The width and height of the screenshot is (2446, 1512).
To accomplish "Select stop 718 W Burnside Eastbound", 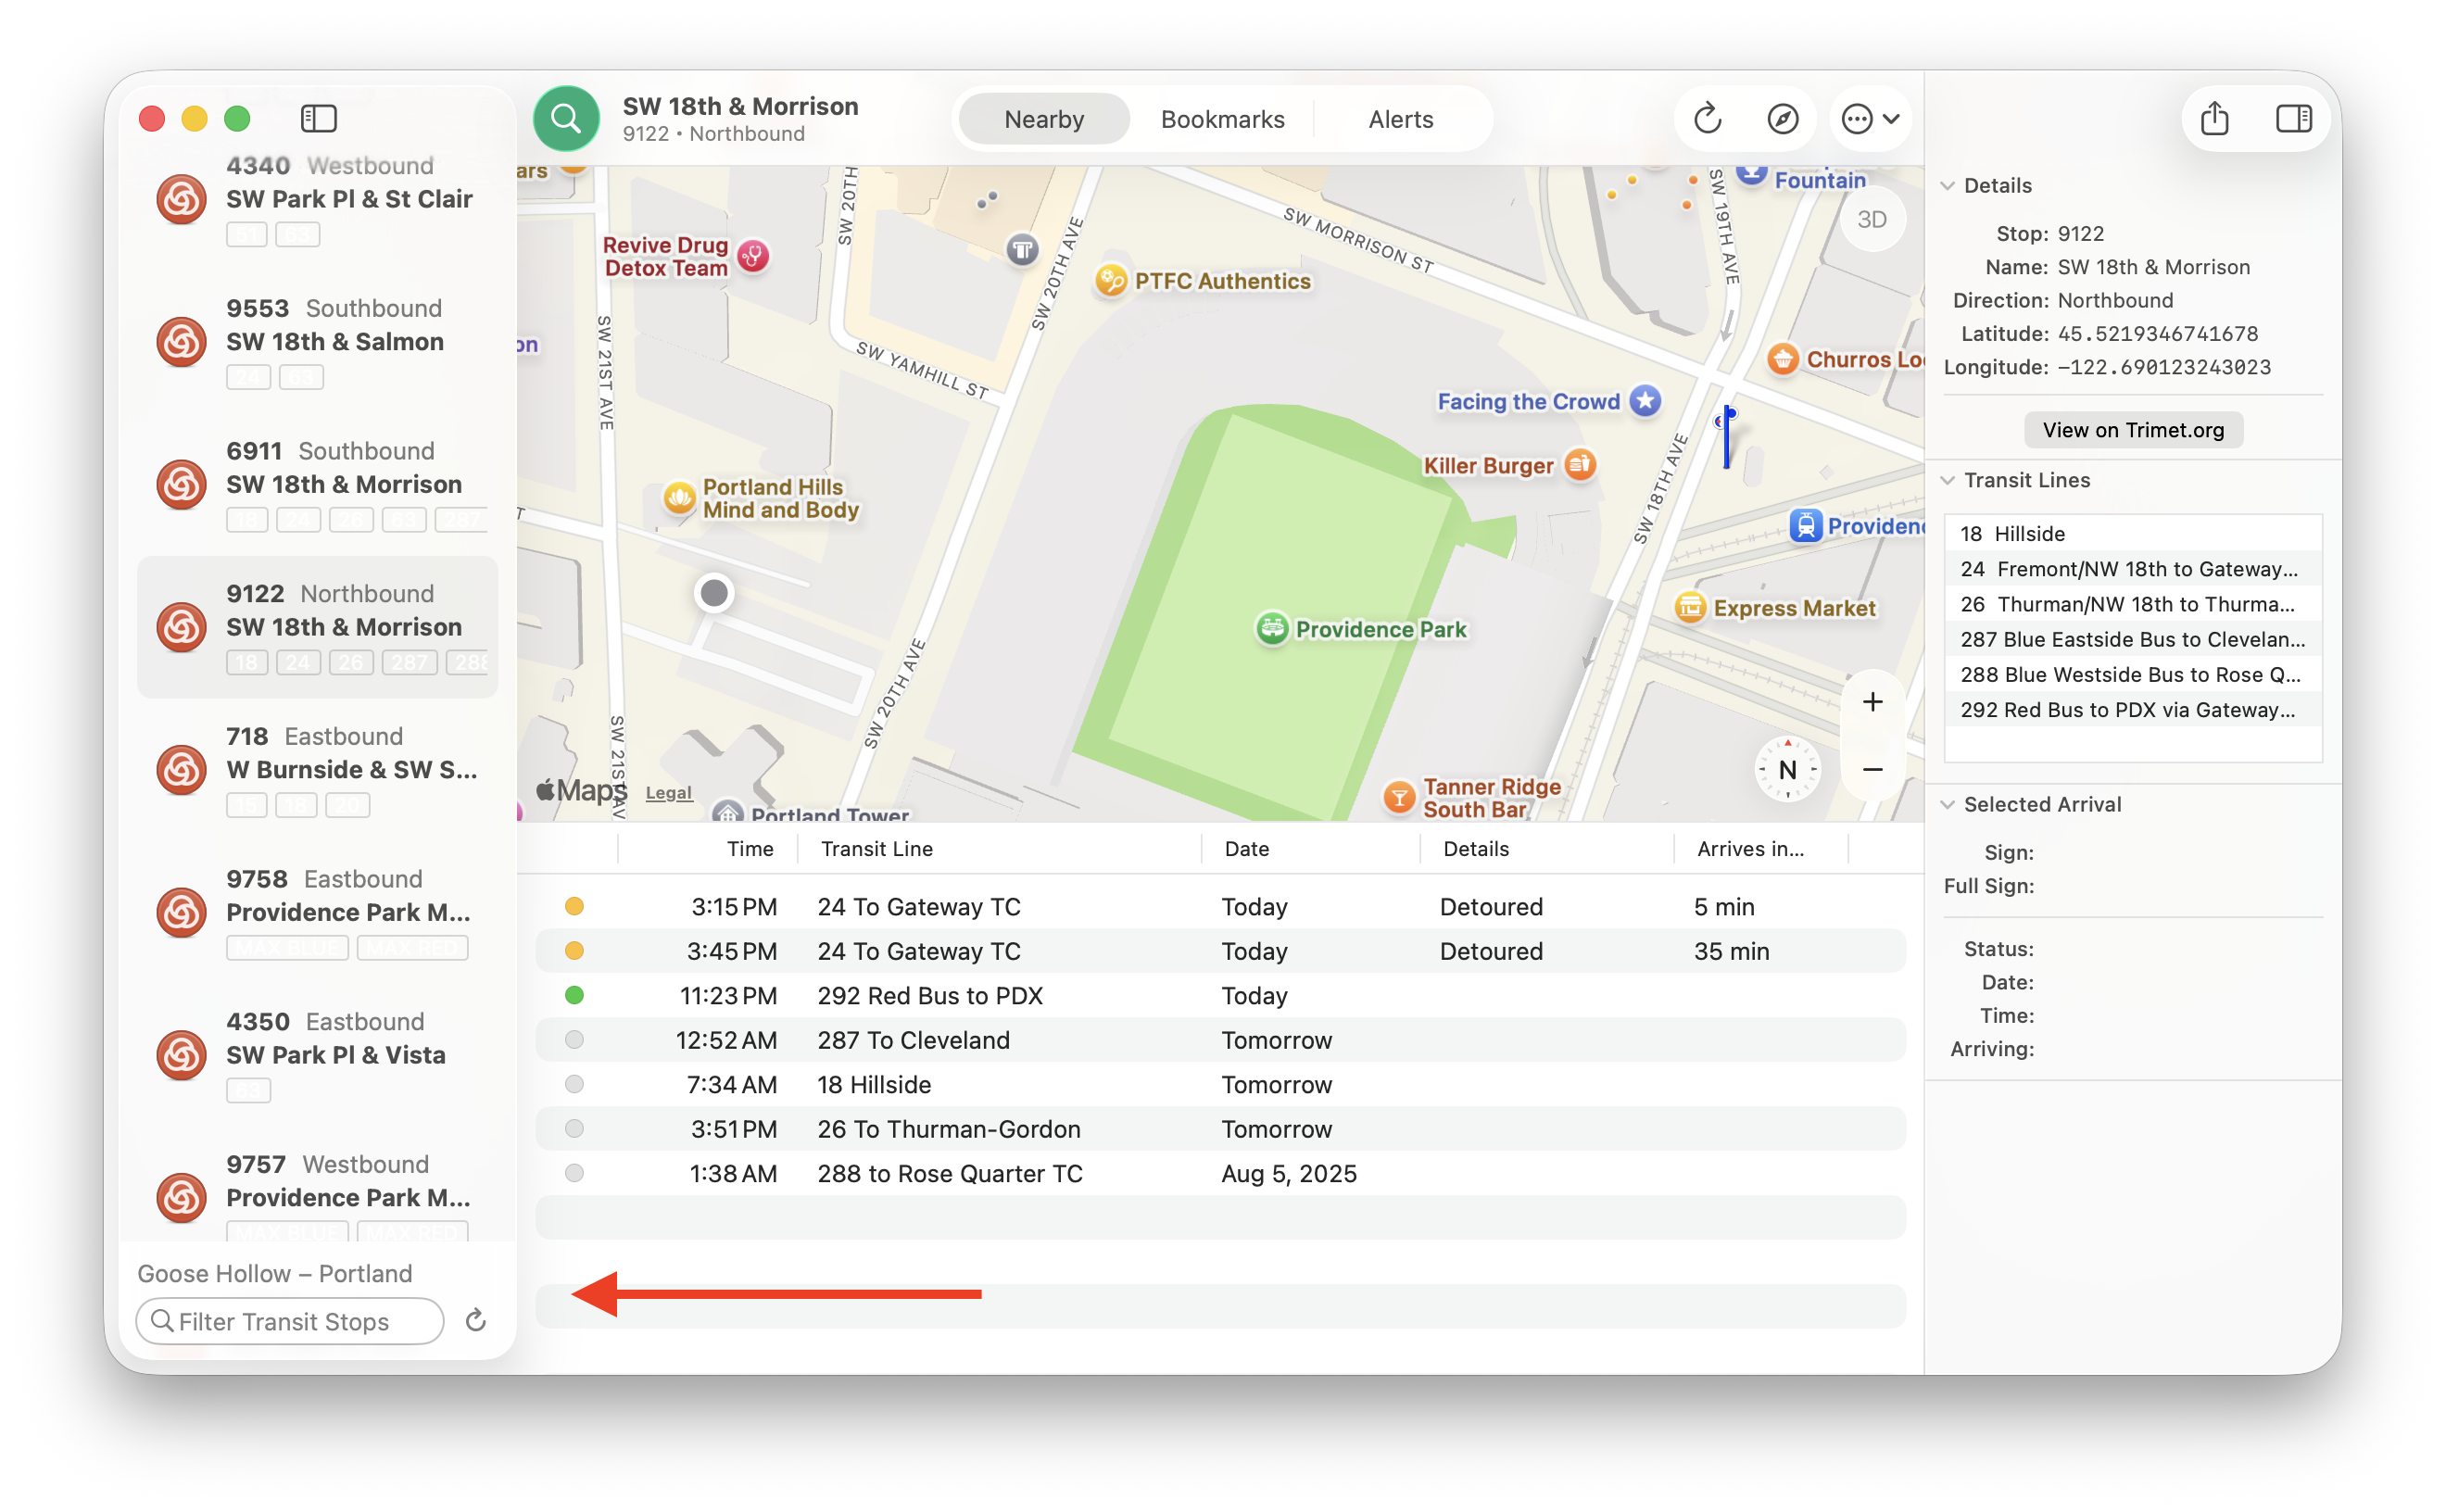I will 317,770.
